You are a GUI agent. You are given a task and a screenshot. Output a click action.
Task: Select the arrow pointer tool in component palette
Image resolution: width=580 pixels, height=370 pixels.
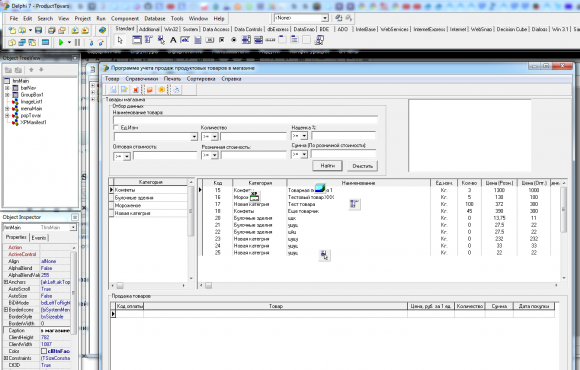point(120,40)
